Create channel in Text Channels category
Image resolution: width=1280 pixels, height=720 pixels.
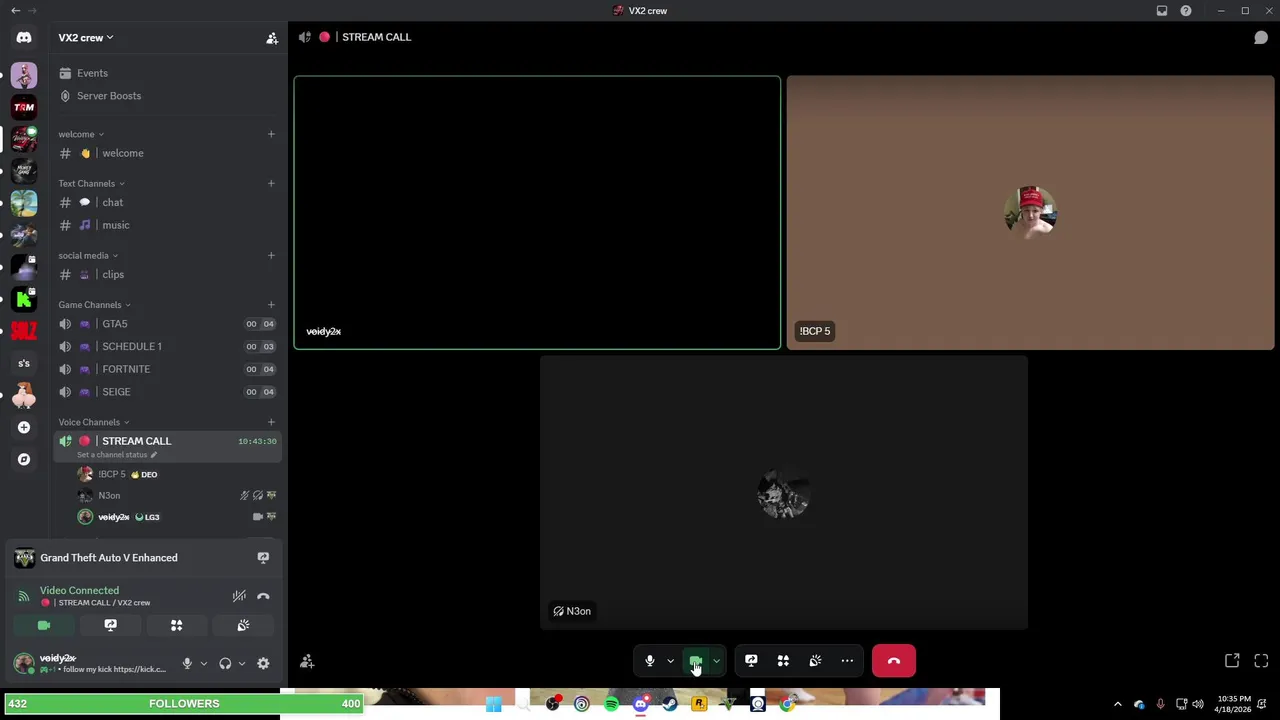pos(271,183)
